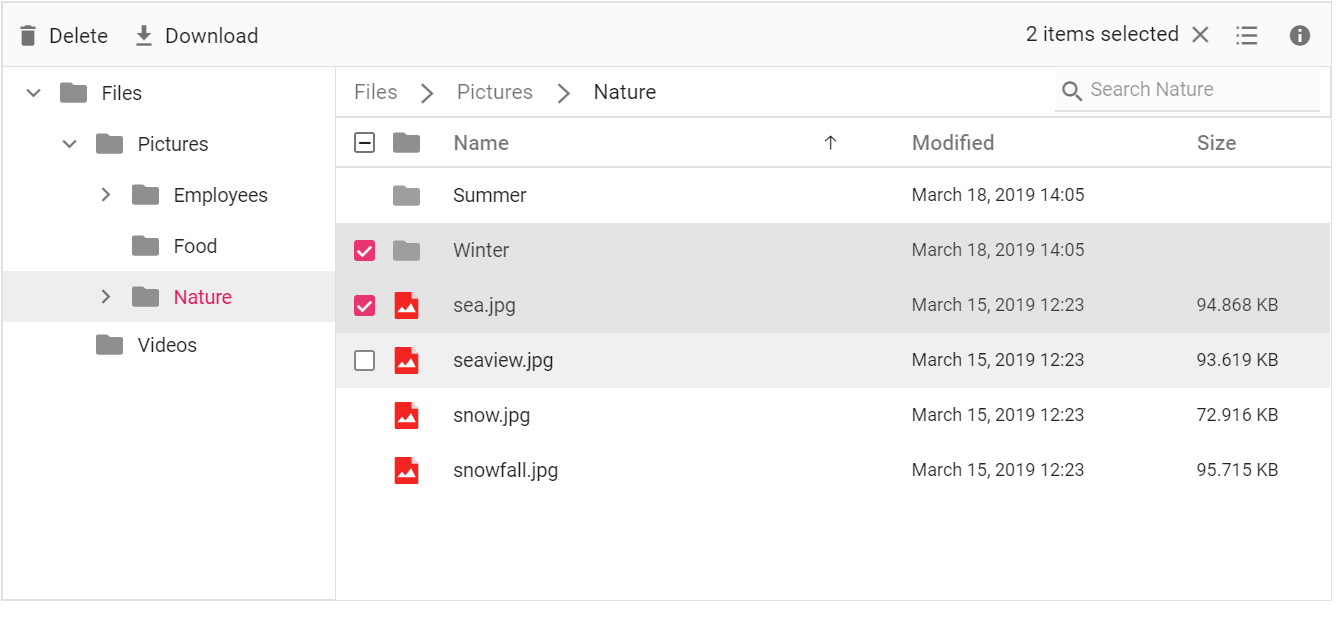
Task: Collapse the Pictures tree node
Action: click(69, 144)
